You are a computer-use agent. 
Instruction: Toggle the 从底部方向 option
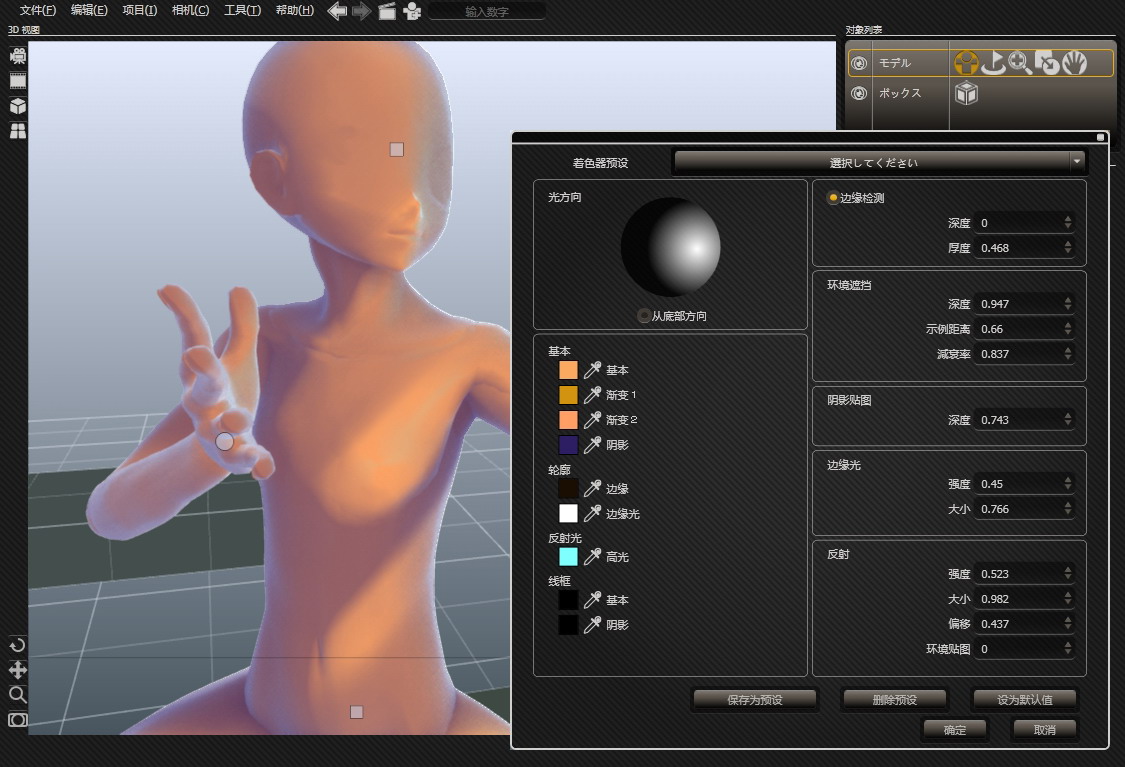click(x=643, y=316)
